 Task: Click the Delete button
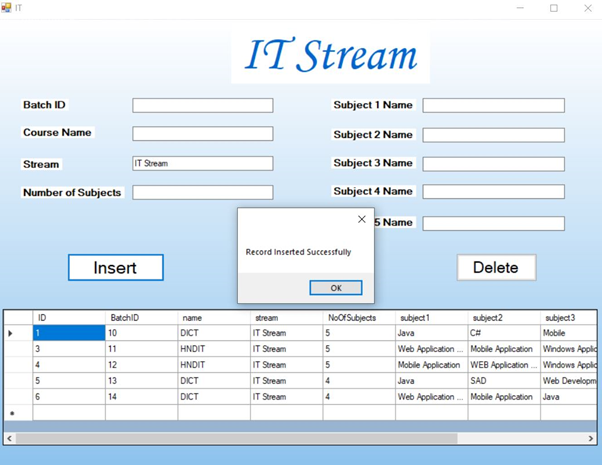click(496, 267)
